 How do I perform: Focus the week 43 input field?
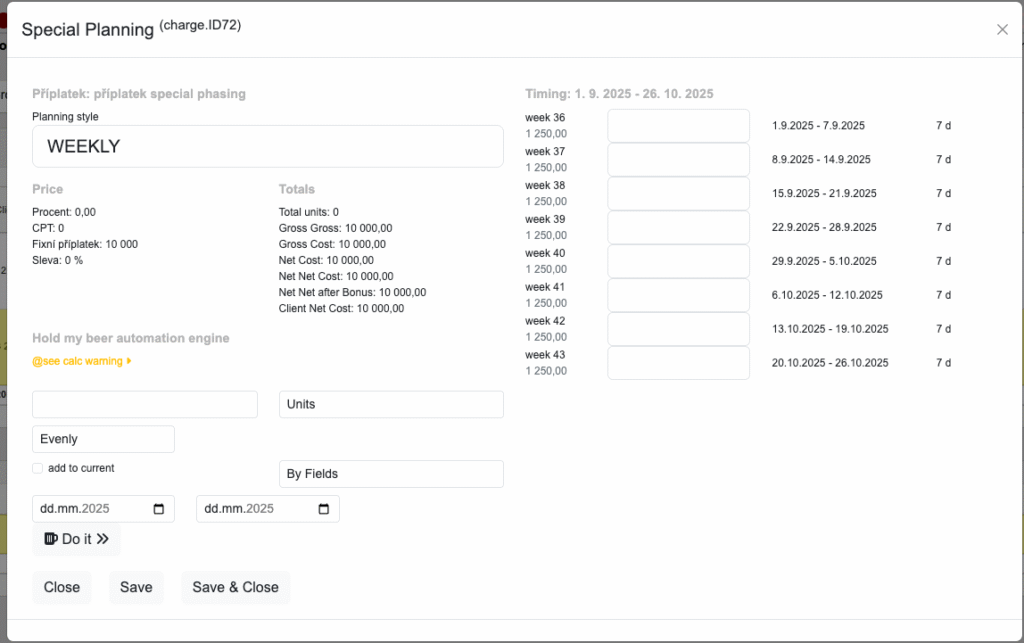pyautogui.click(x=678, y=363)
